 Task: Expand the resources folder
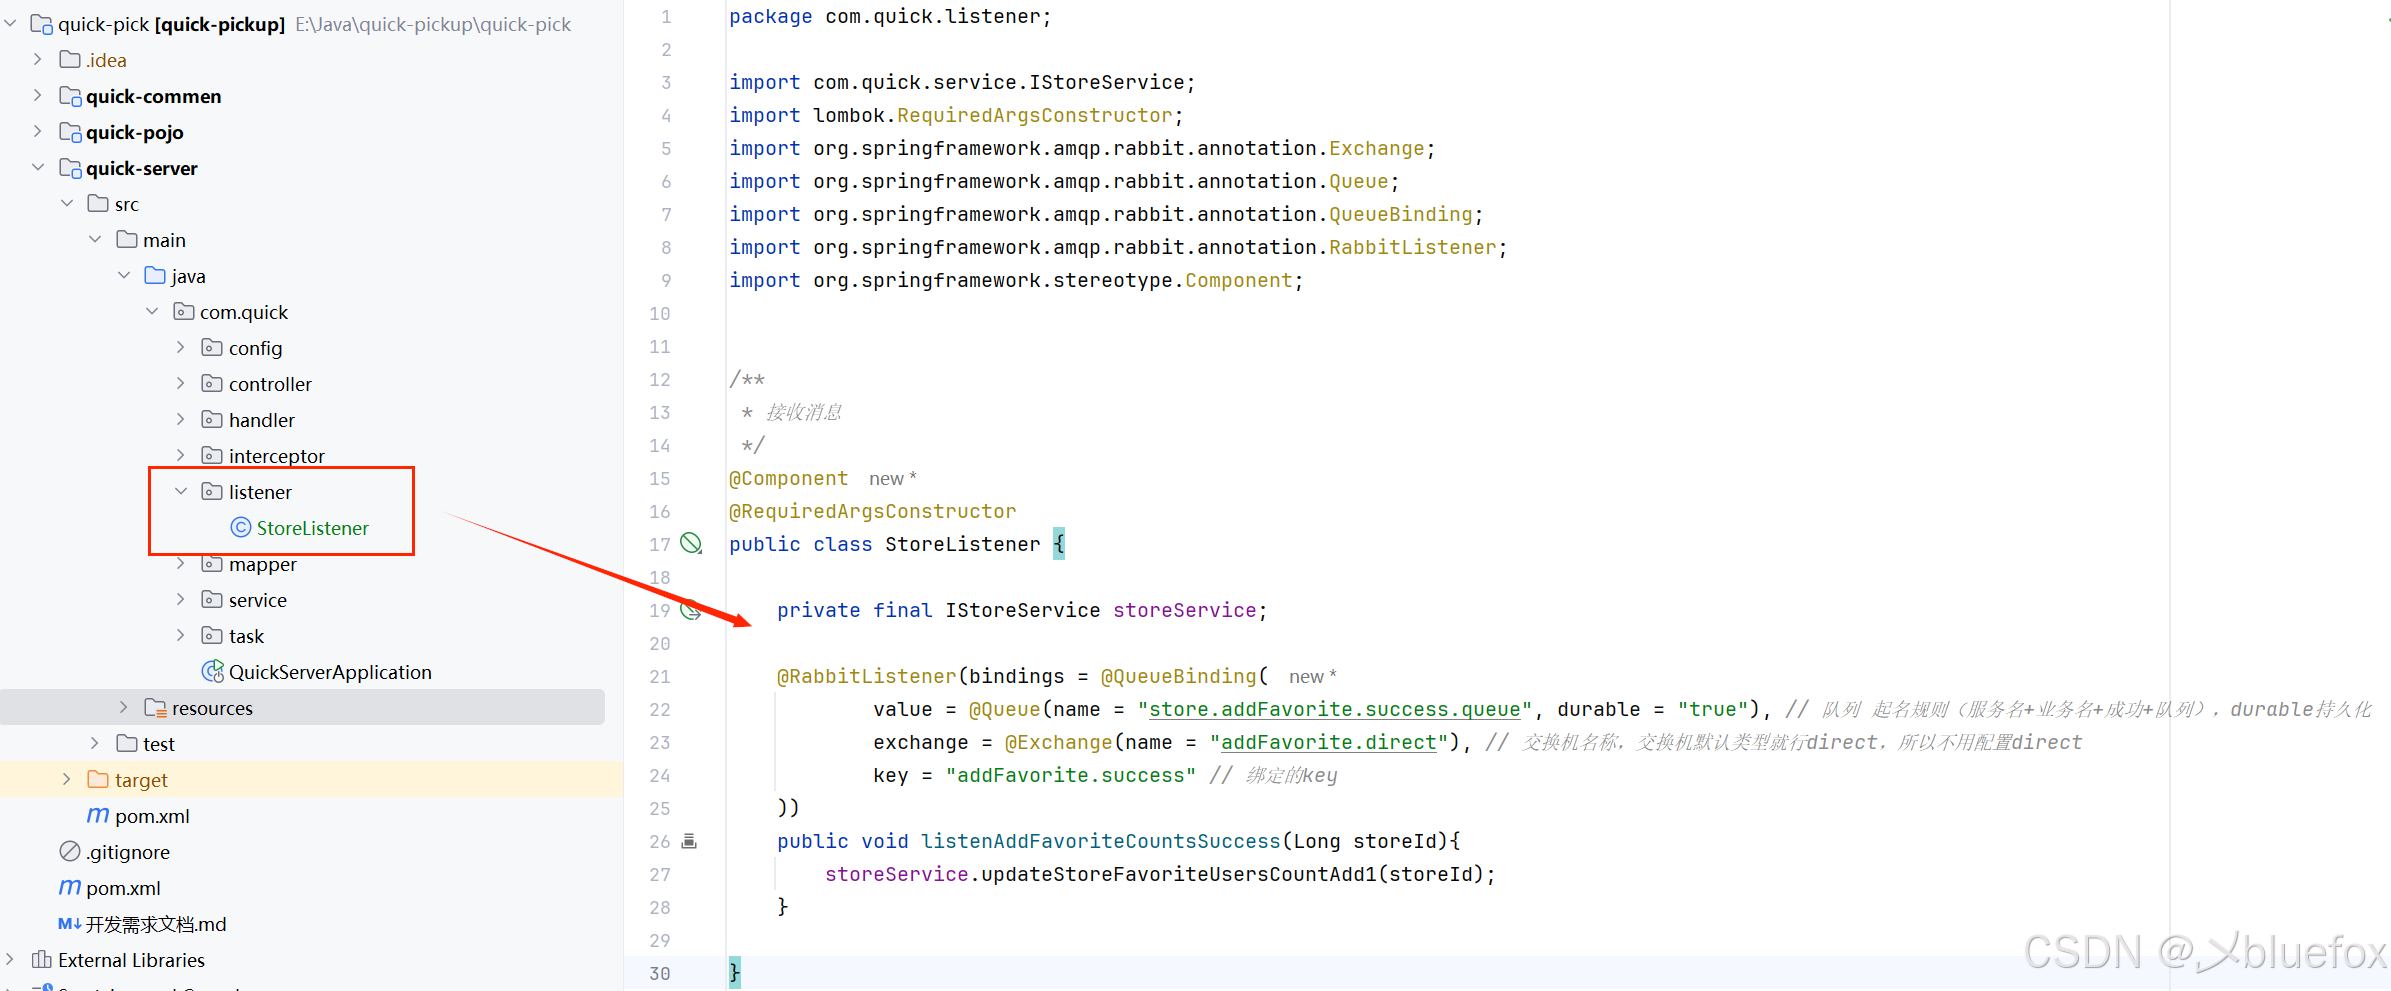click(x=124, y=707)
